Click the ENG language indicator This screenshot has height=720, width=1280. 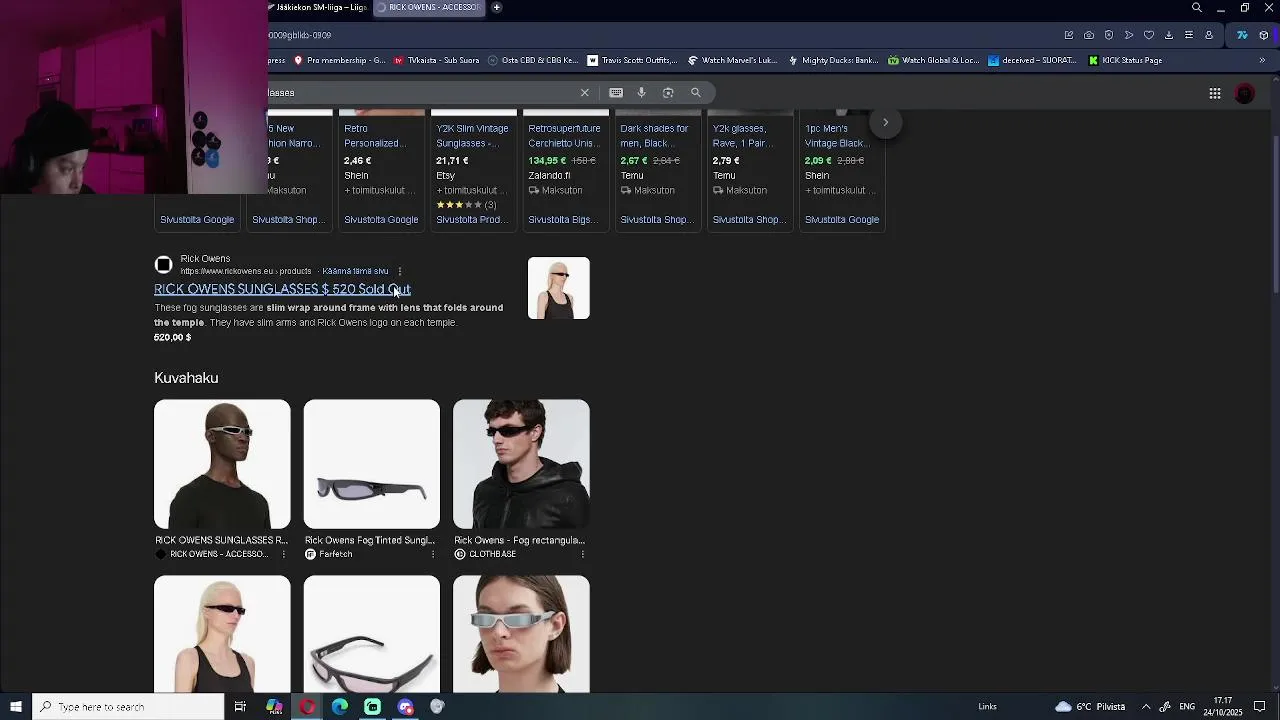pyautogui.click(x=1187, y=707)
